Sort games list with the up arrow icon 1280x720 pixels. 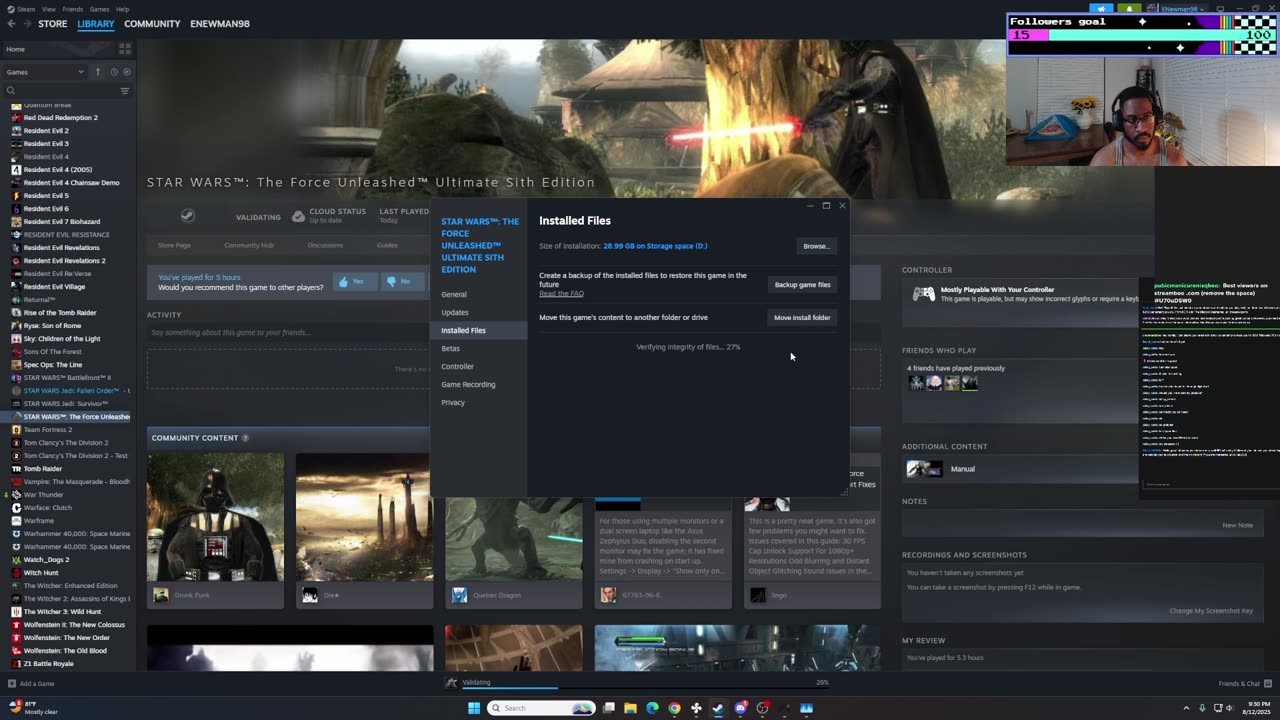tap(98, 72)
